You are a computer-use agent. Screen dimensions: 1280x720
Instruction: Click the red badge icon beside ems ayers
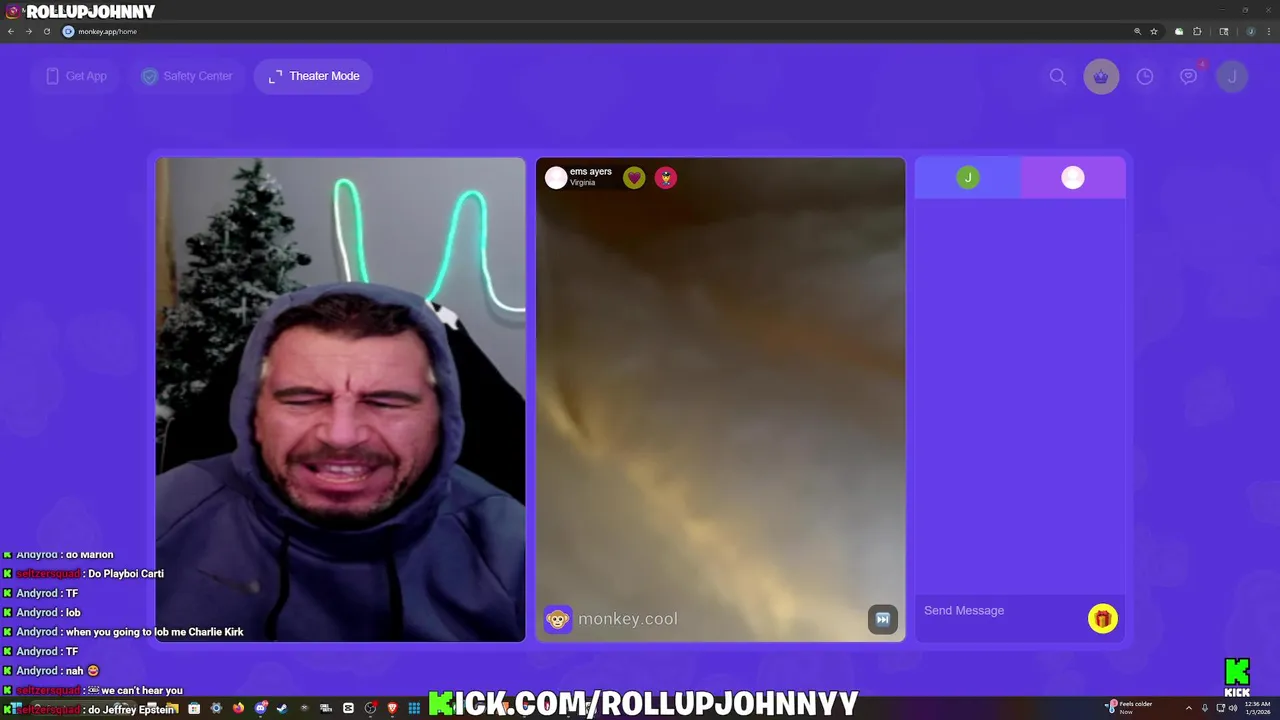666,178
